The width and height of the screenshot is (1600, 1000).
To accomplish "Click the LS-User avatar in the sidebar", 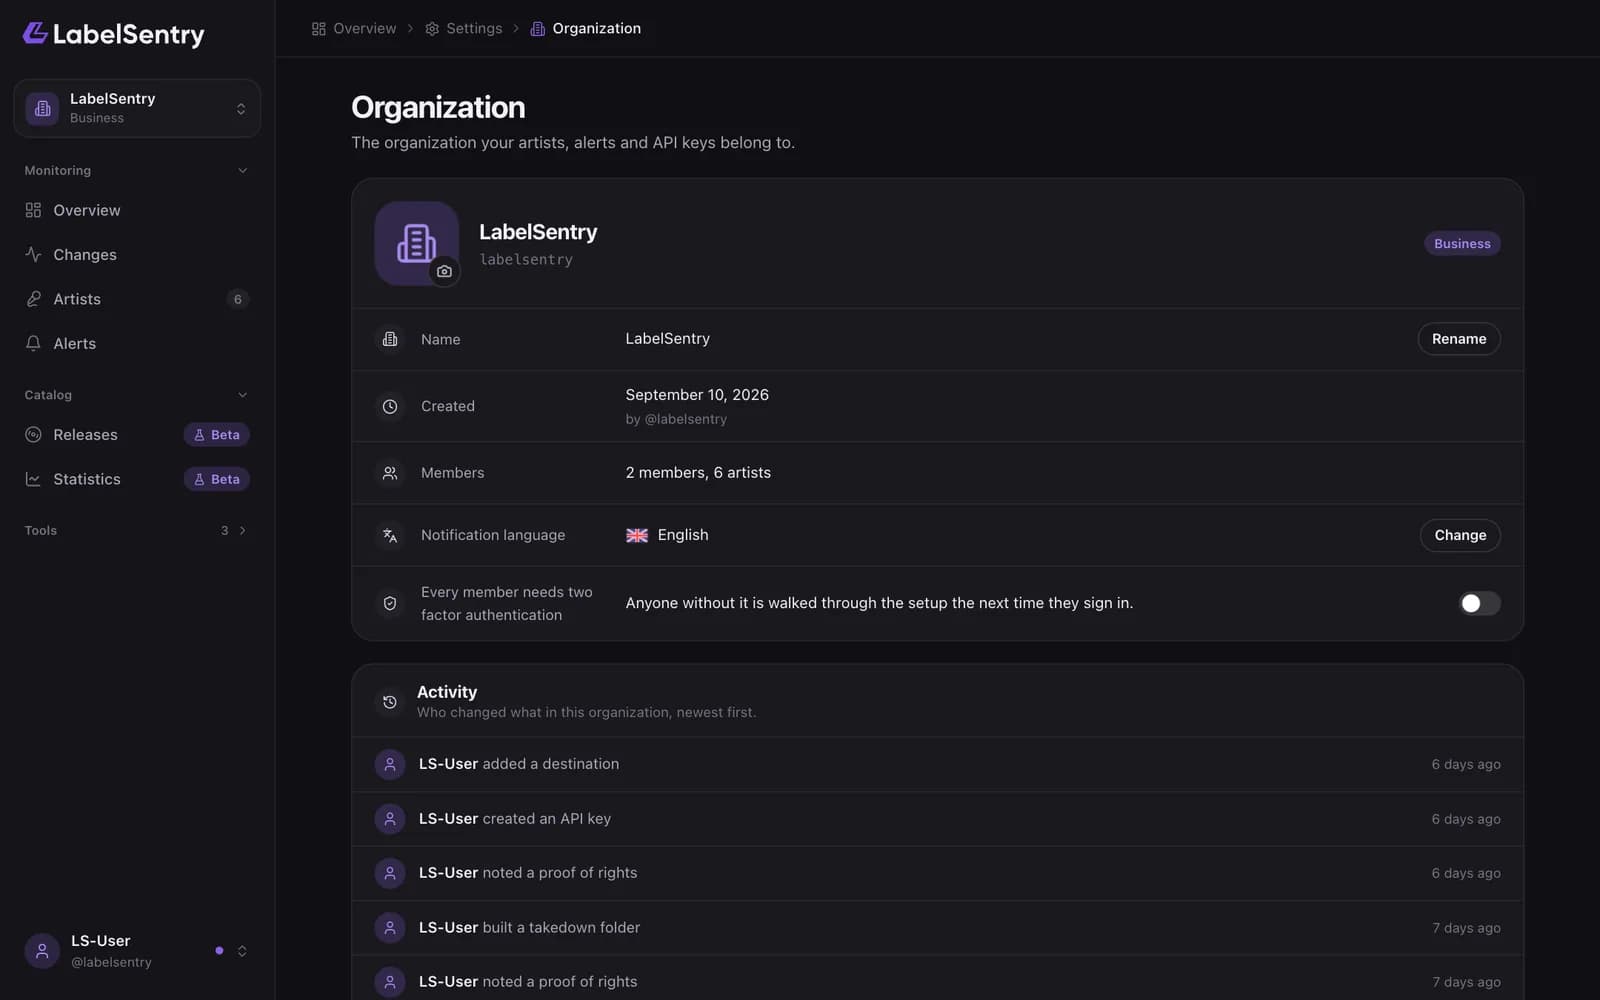I will pos(42,951).
